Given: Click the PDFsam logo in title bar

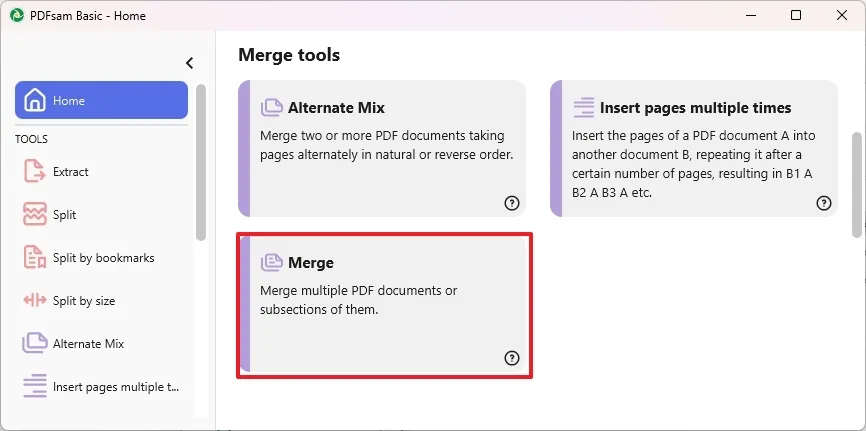Looking at the screenshot, I should (x=16, y=15).
